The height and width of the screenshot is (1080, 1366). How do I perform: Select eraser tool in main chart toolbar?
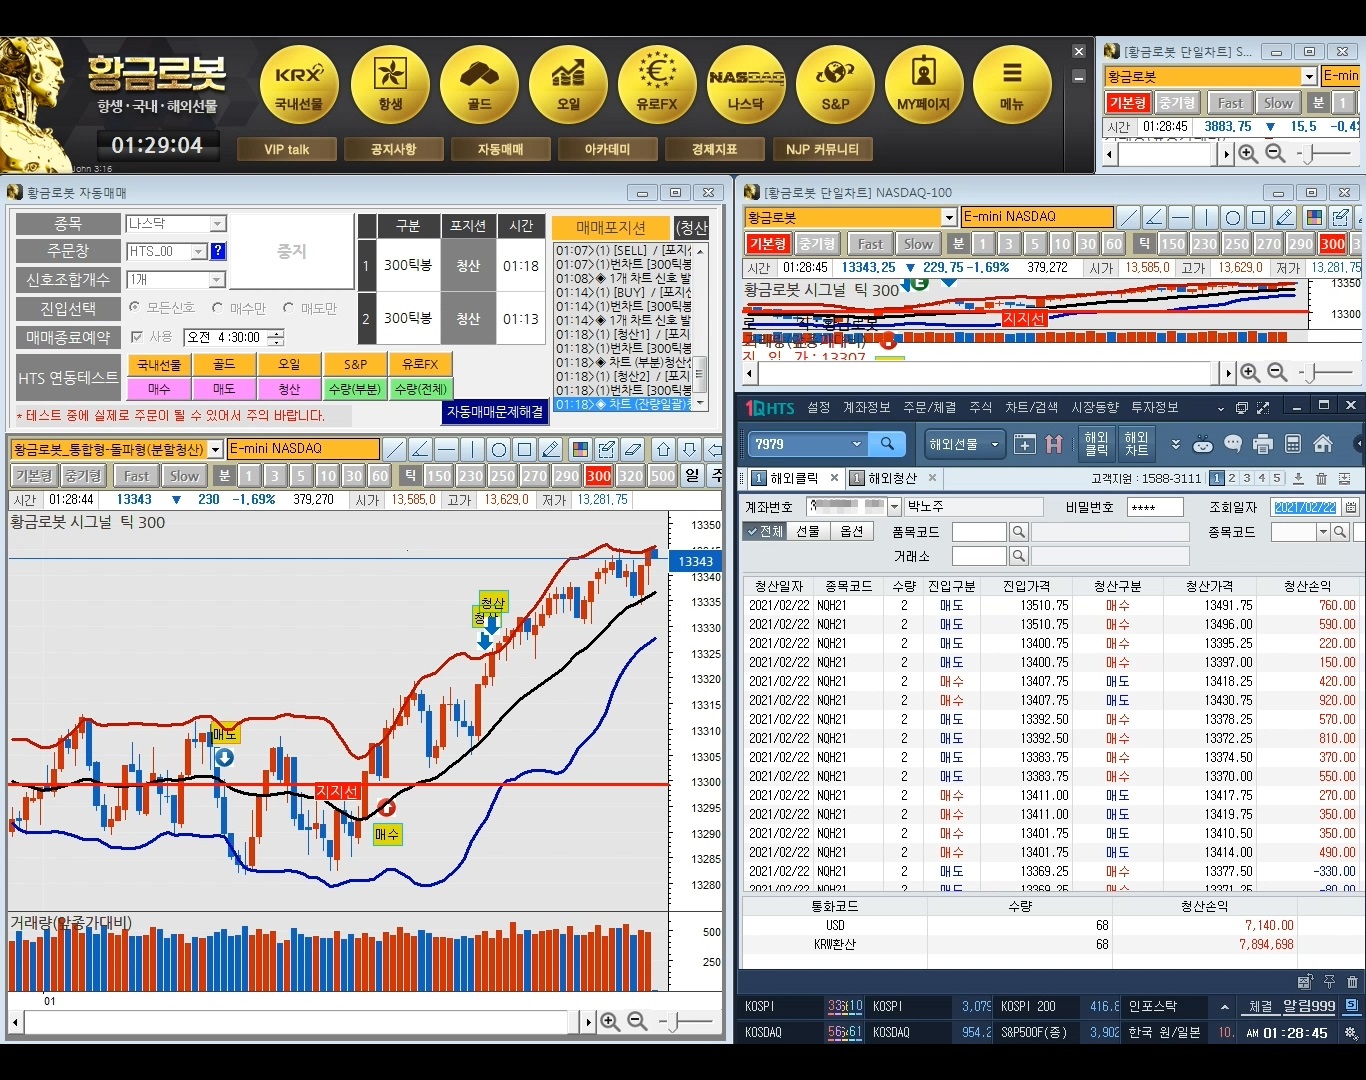tap(632, 449)
